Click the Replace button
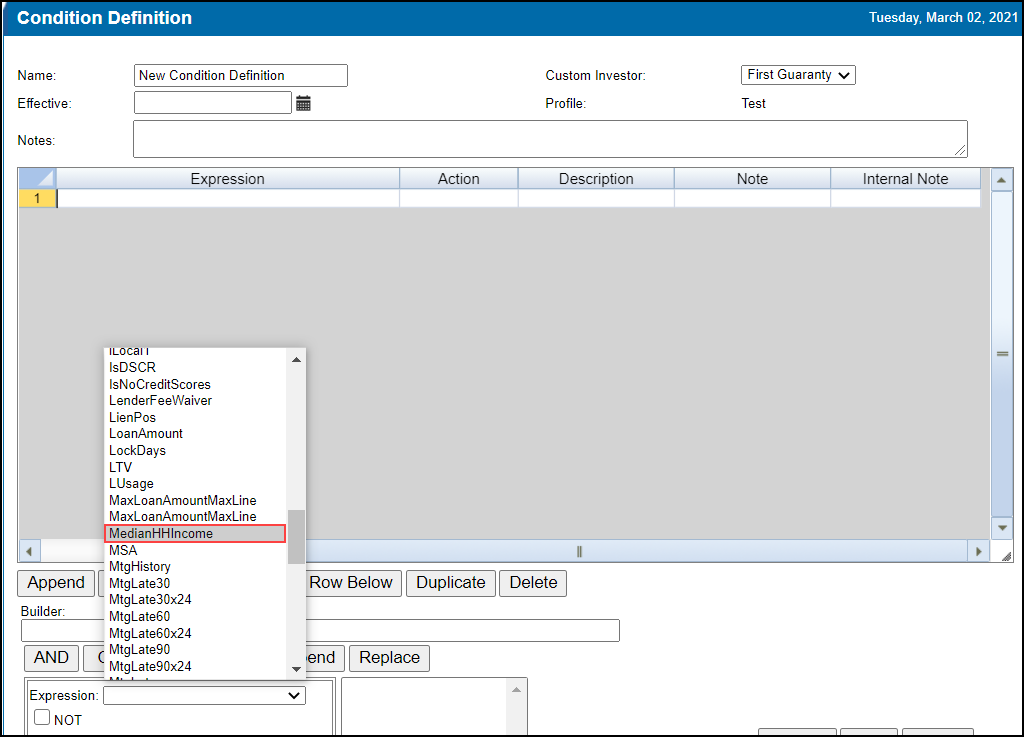 point(389,658)
